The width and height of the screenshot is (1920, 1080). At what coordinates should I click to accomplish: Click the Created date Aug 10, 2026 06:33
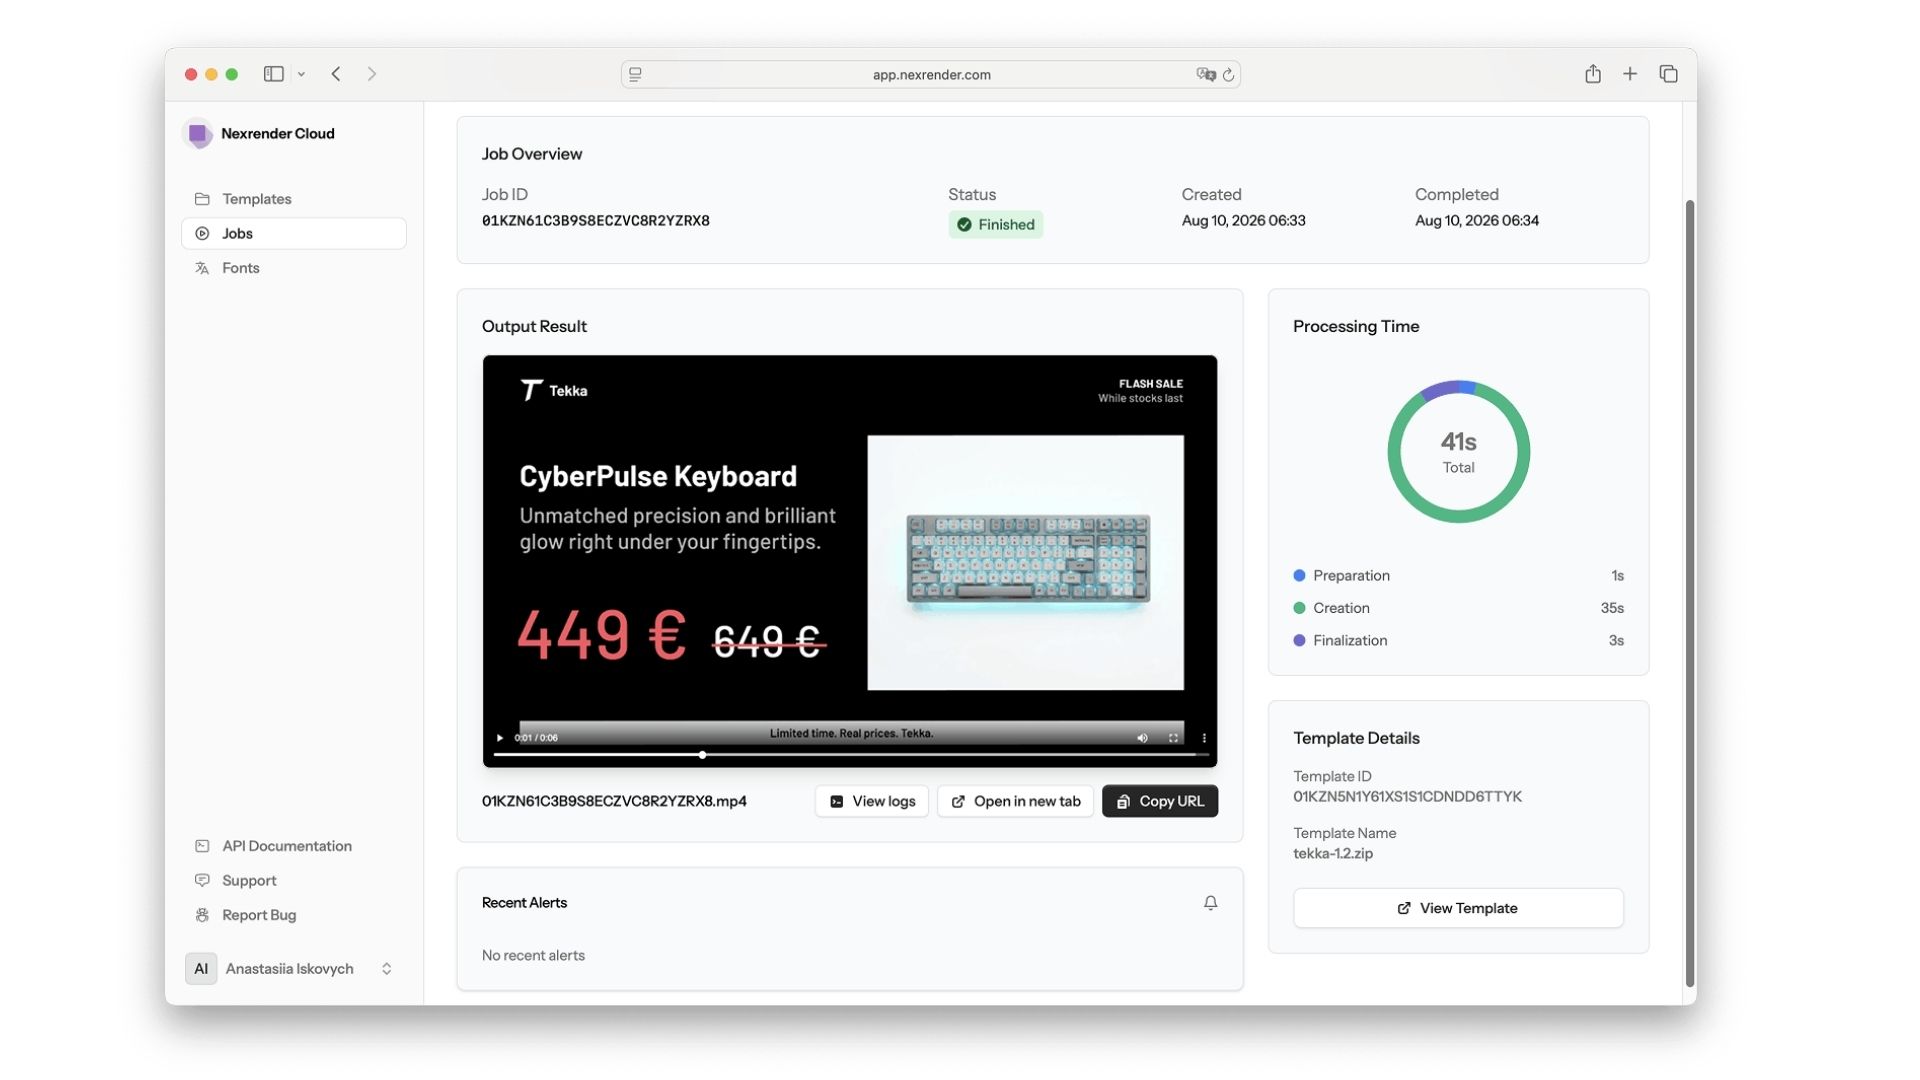[x=1243, y=221]
